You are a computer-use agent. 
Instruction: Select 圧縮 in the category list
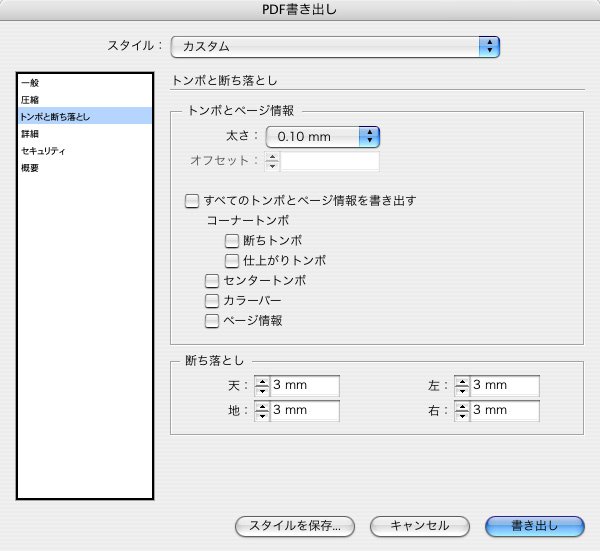click(85, 100)
